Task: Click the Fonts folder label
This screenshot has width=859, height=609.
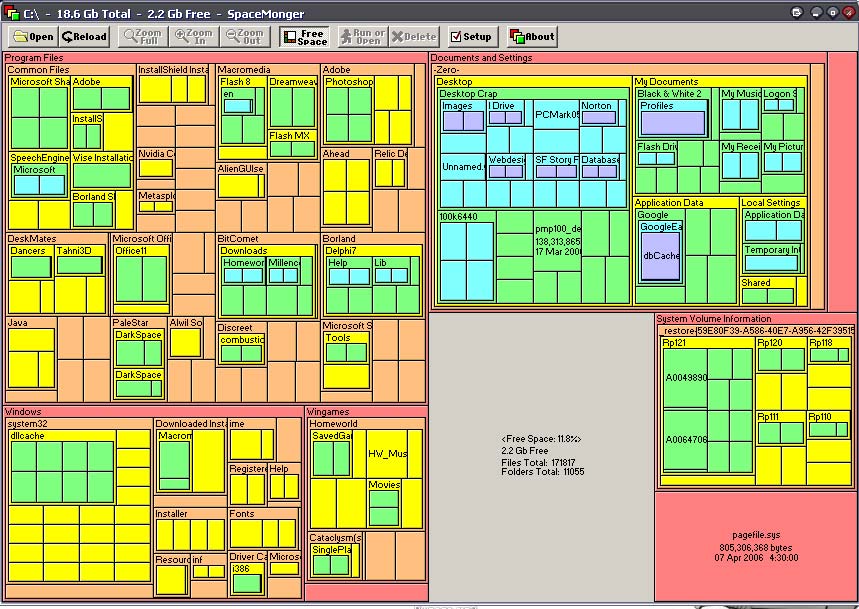Action: (x=242, y=514)
